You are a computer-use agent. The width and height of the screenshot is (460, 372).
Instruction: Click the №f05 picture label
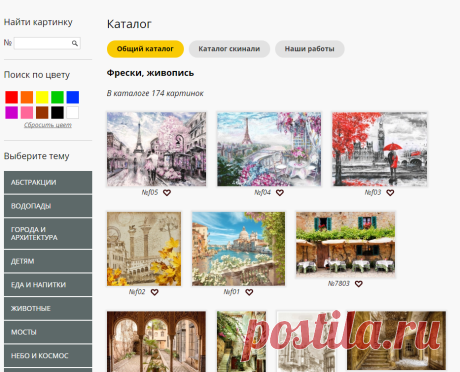pyautogui.click(x=150, y=192)
